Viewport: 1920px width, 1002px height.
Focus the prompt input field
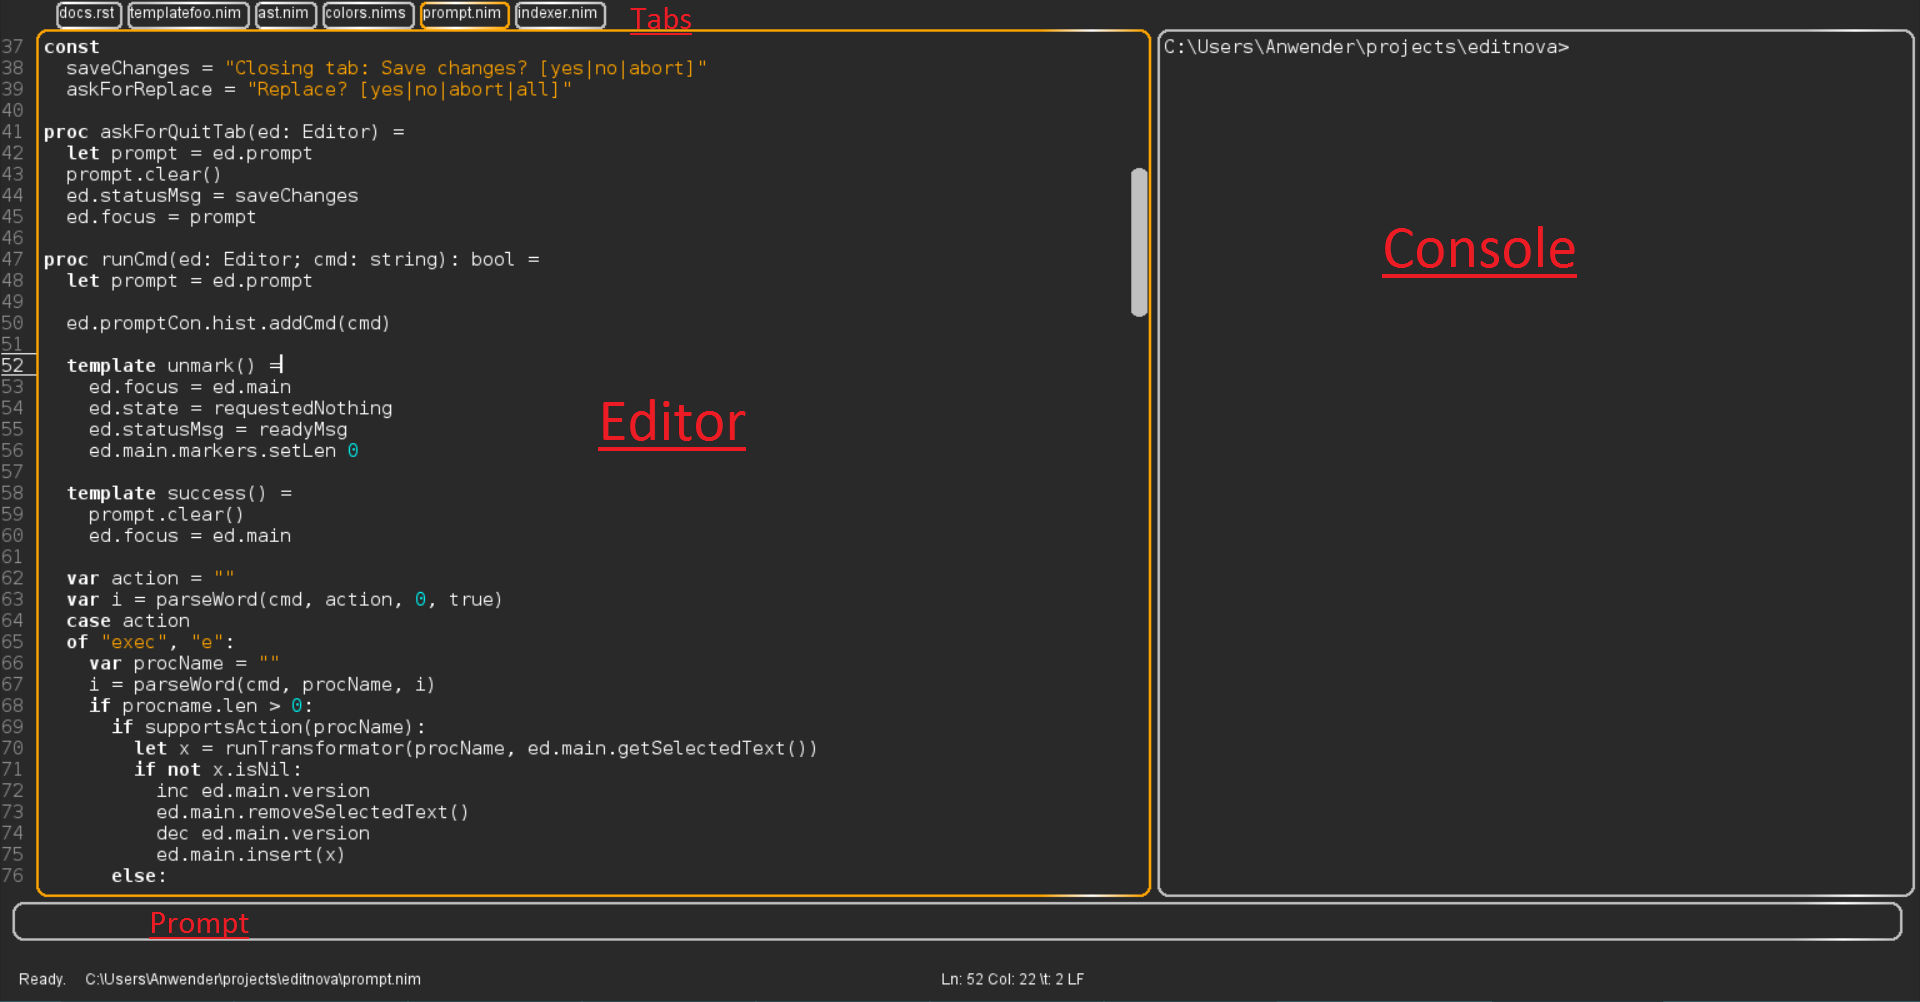[x=957, y=922]
